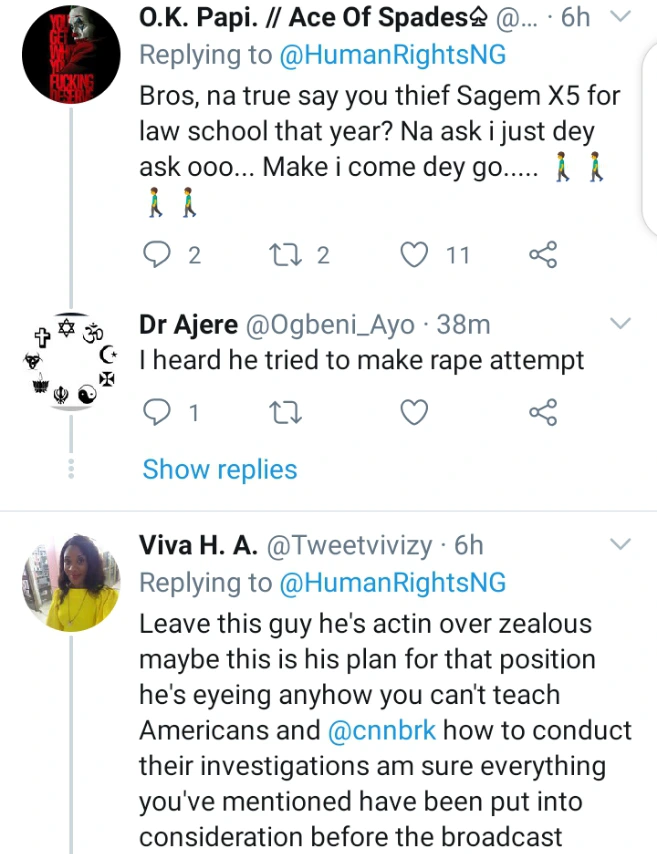This screenshot has width=657, height=854.
Task: Open options chevron on Dr Ajere's tweet
Action: point(620,324)
